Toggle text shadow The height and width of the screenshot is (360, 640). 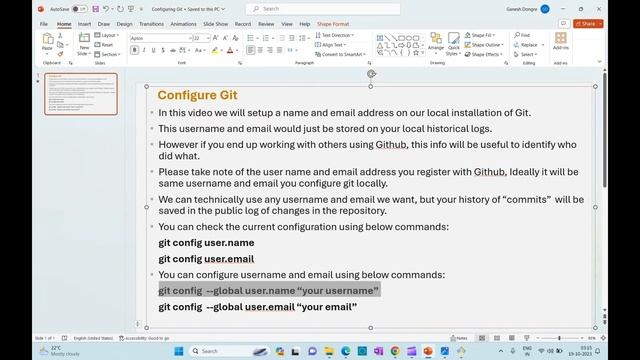tap(163, 50)
